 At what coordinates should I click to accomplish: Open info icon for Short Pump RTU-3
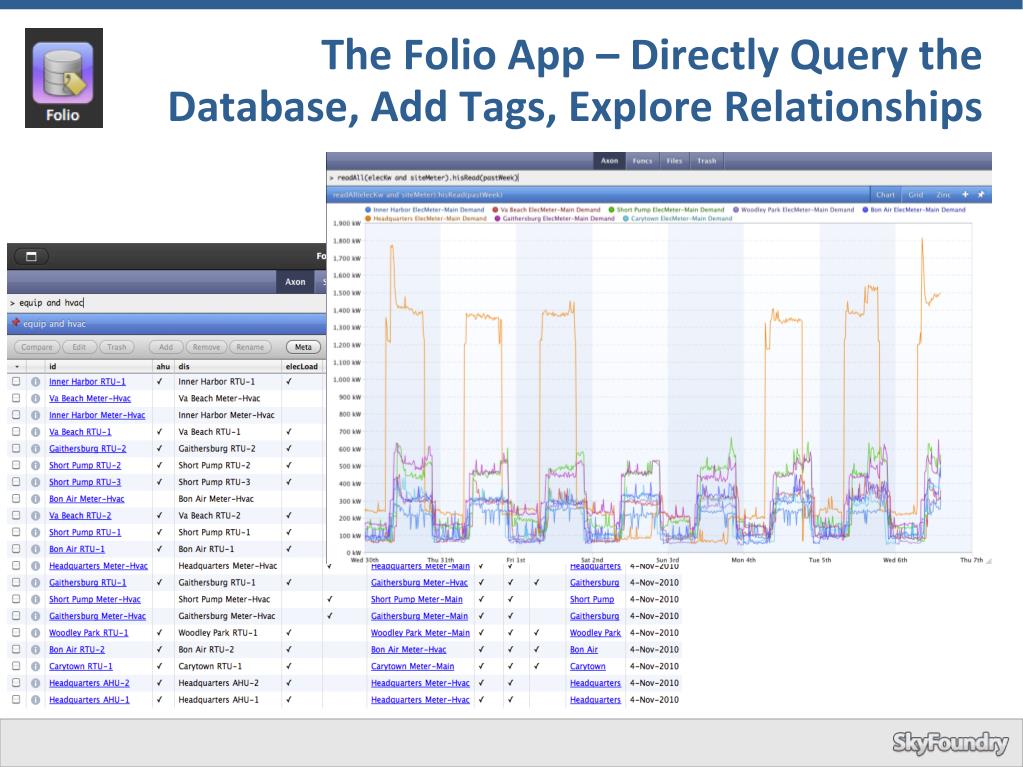(35, 482)
